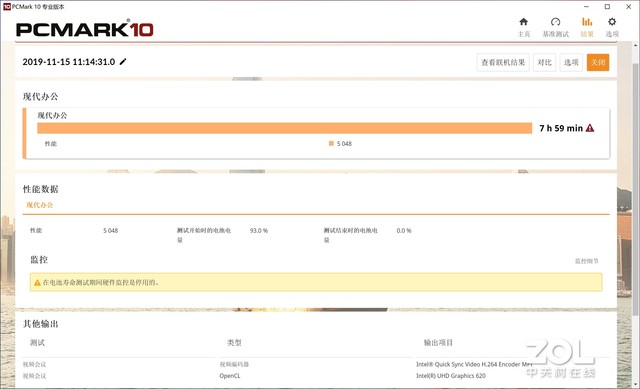The height and width of the screenshot is (389, 640).
Task: Click the 输出项目 column header
Action: click(438, 342)
